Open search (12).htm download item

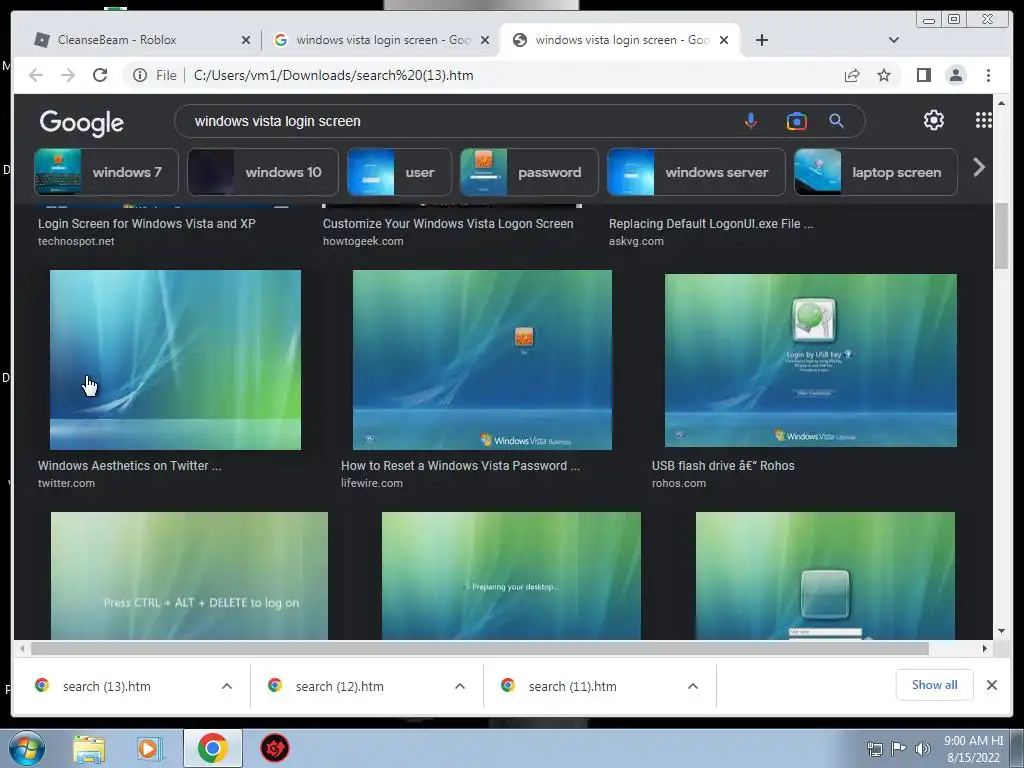340,686
